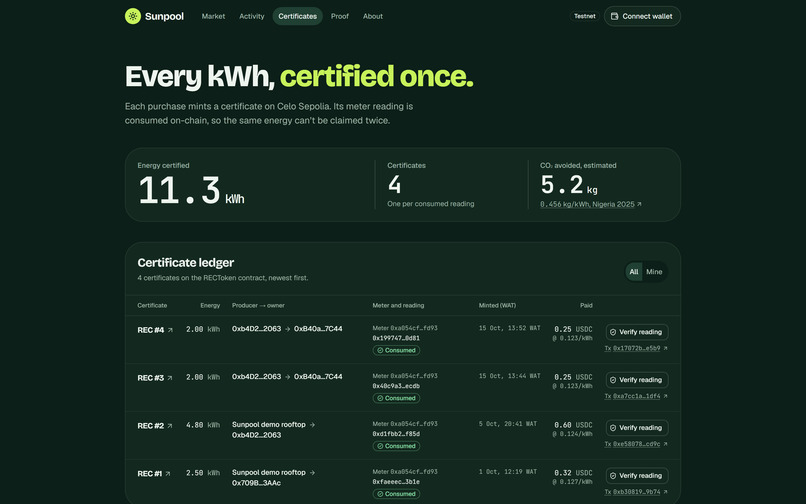Open the Market nav tab

pos(213,16)
